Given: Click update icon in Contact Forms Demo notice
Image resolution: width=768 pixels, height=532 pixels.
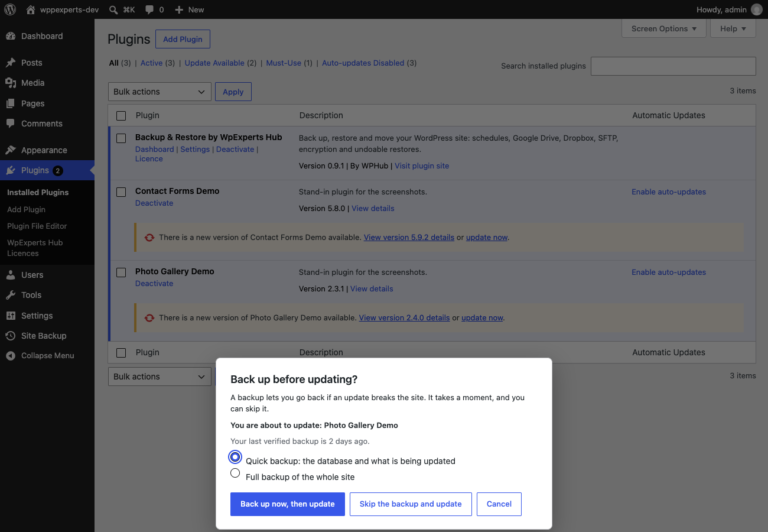Looking at the screenshot, I should 149,238.
